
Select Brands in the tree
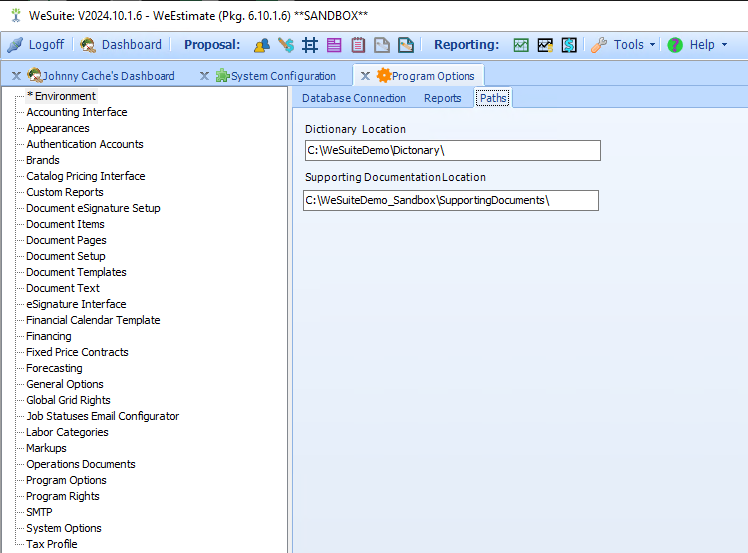point(43,160)
